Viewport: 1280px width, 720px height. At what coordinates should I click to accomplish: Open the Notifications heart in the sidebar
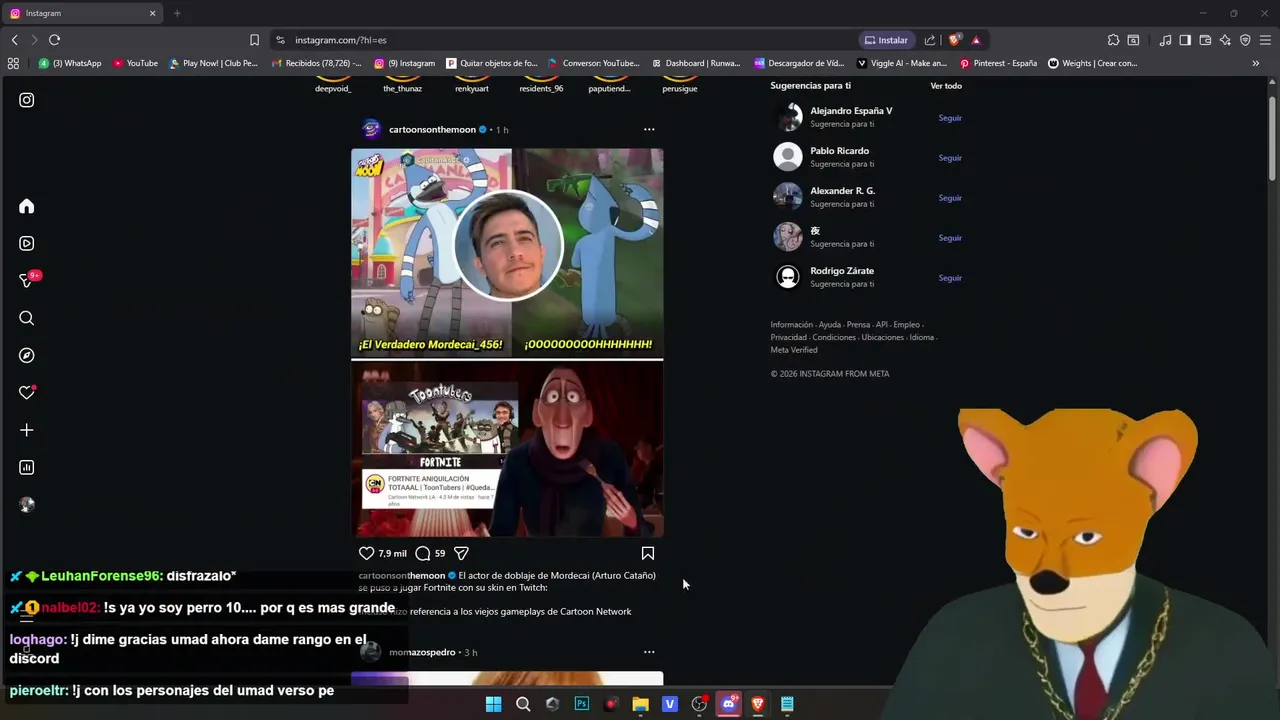point(27,393)
